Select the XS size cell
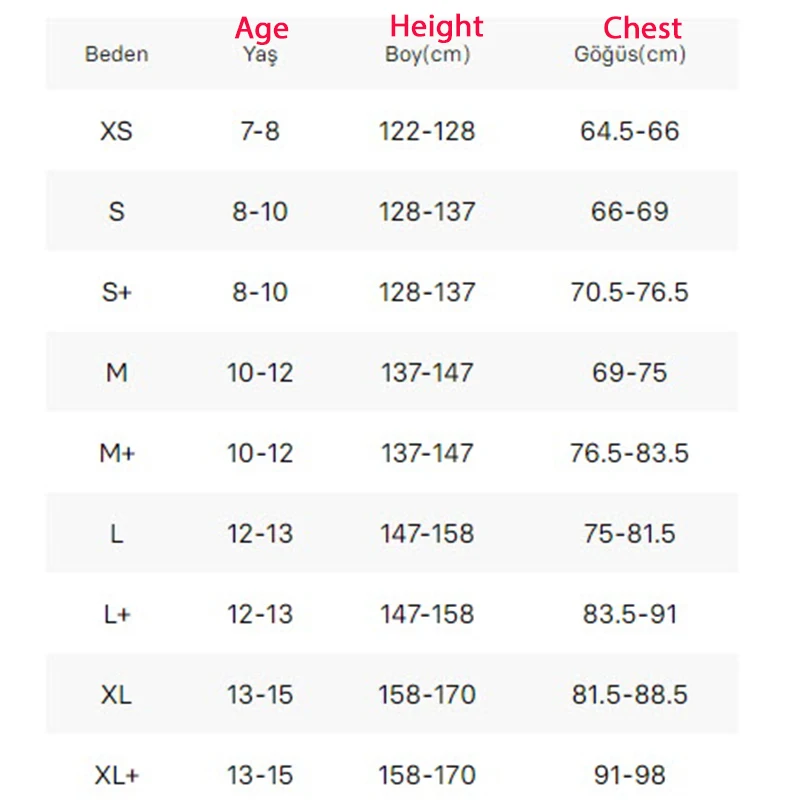This screenshot has width=800, height=800. (116, 131)
